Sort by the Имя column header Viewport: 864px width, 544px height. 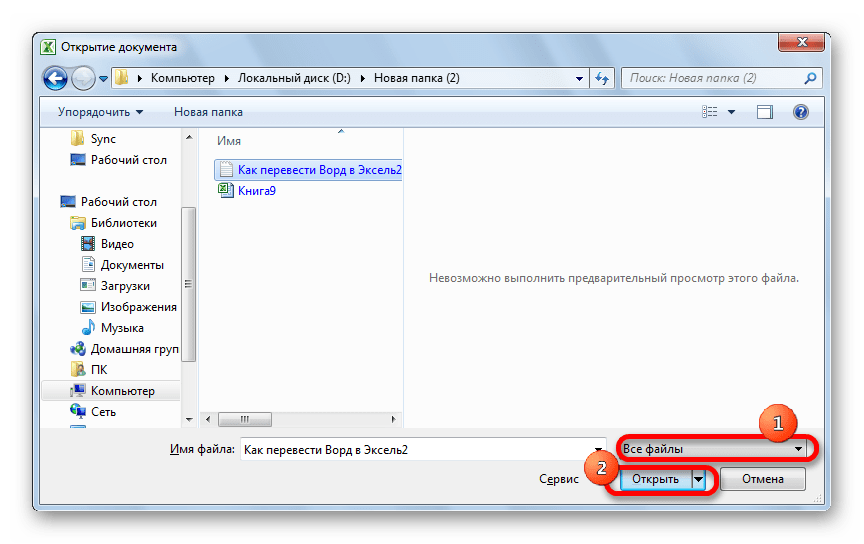pos(229,141)
